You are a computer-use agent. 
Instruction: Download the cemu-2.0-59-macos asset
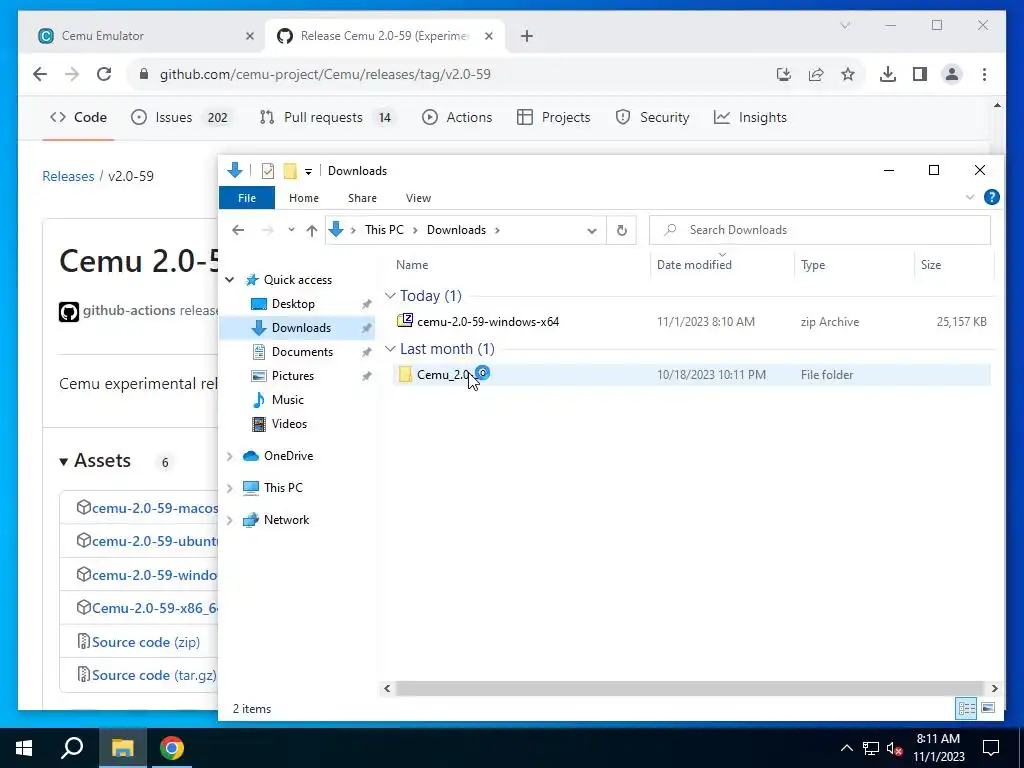(x=155, y=508)
